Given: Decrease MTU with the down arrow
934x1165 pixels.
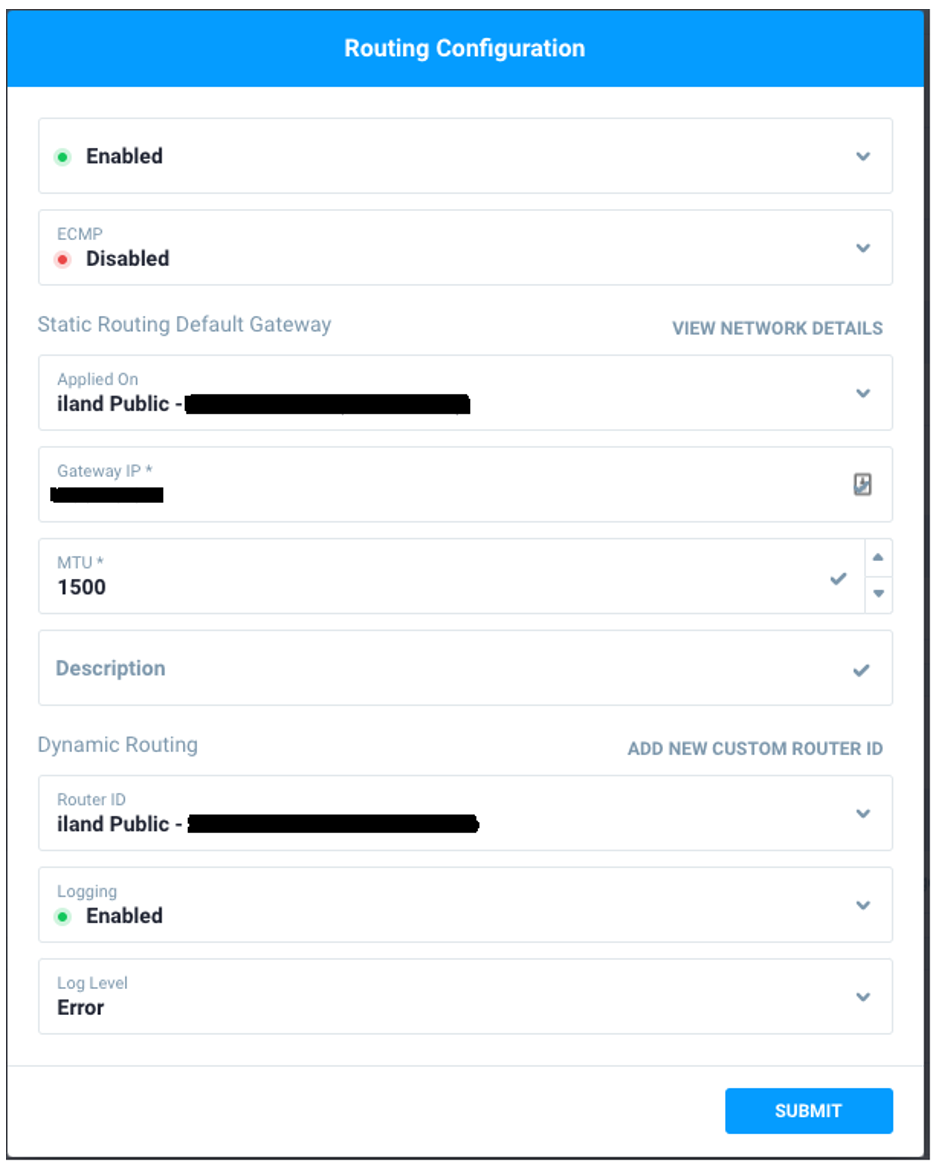Looking at the screenshot, I should (x=878, y=594).
